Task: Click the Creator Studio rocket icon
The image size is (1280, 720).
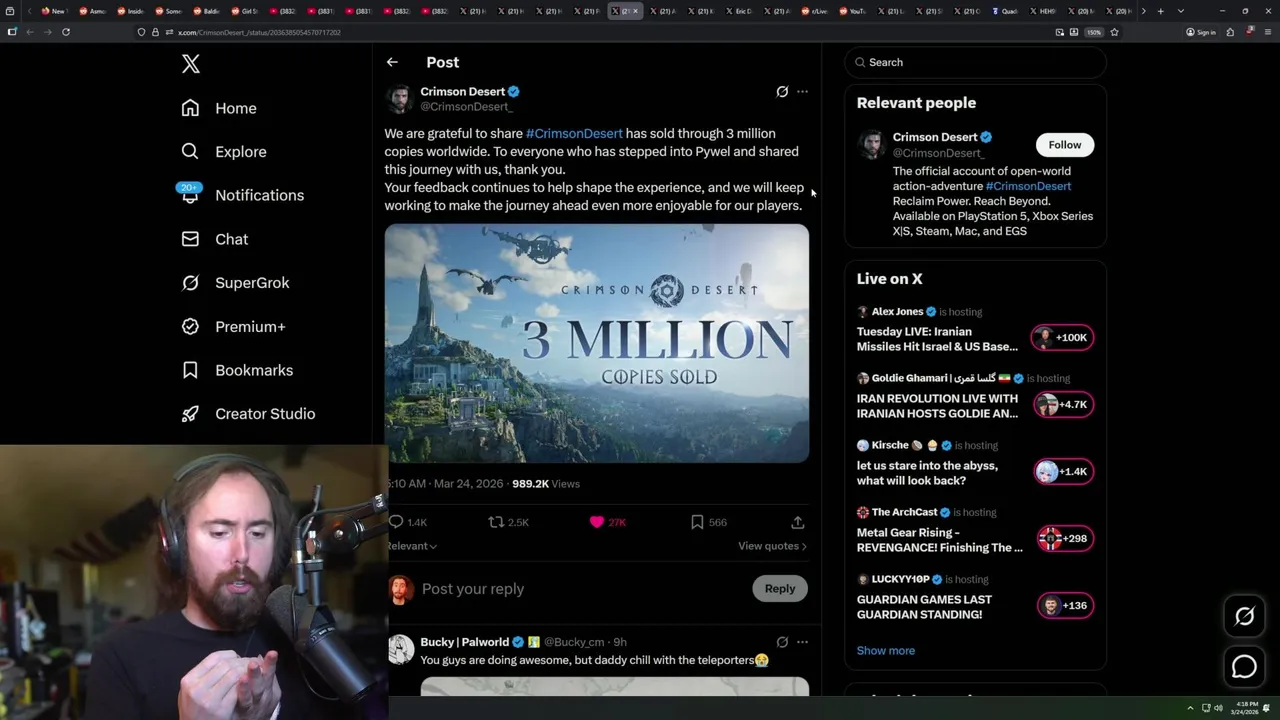Action: 190,414
